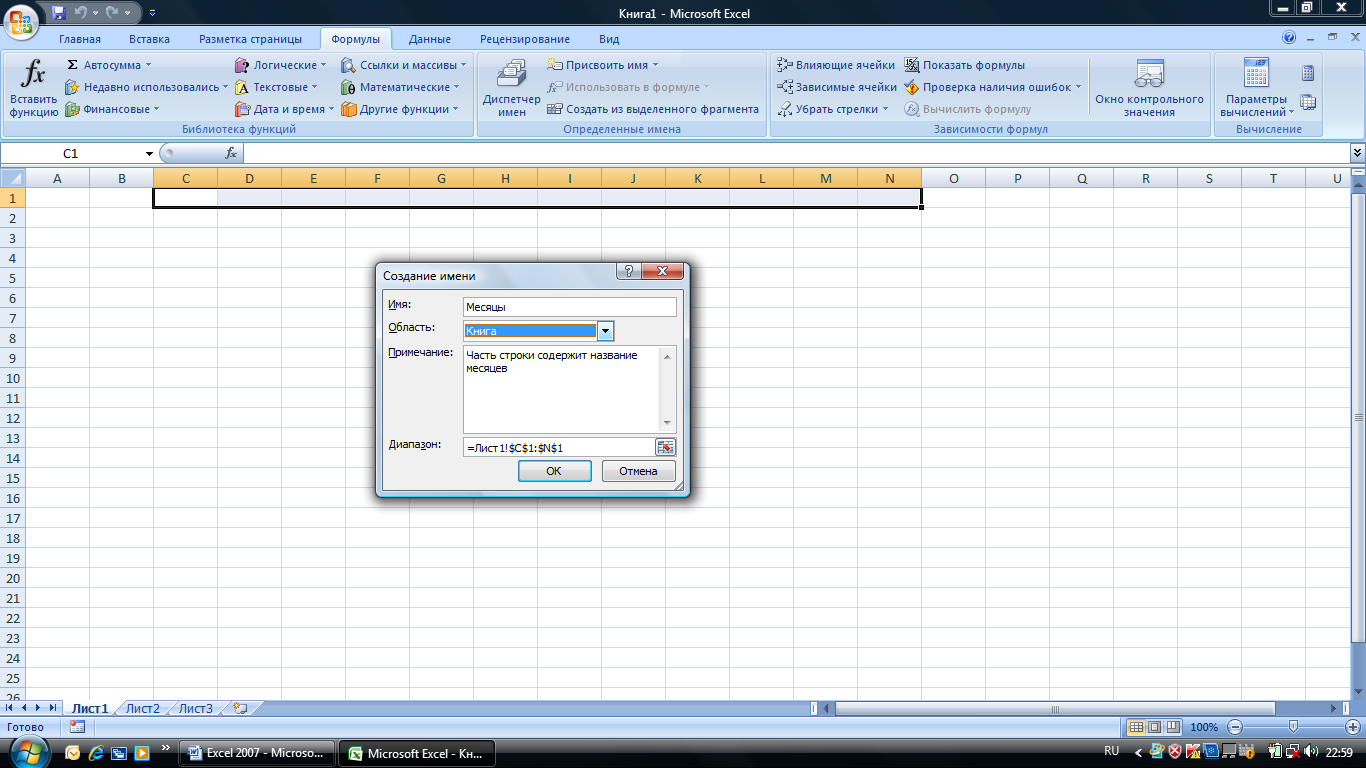This screenshot has height=768, width=1366.
Task: Click the Имя input field in dialog
Action: (570, 308)
